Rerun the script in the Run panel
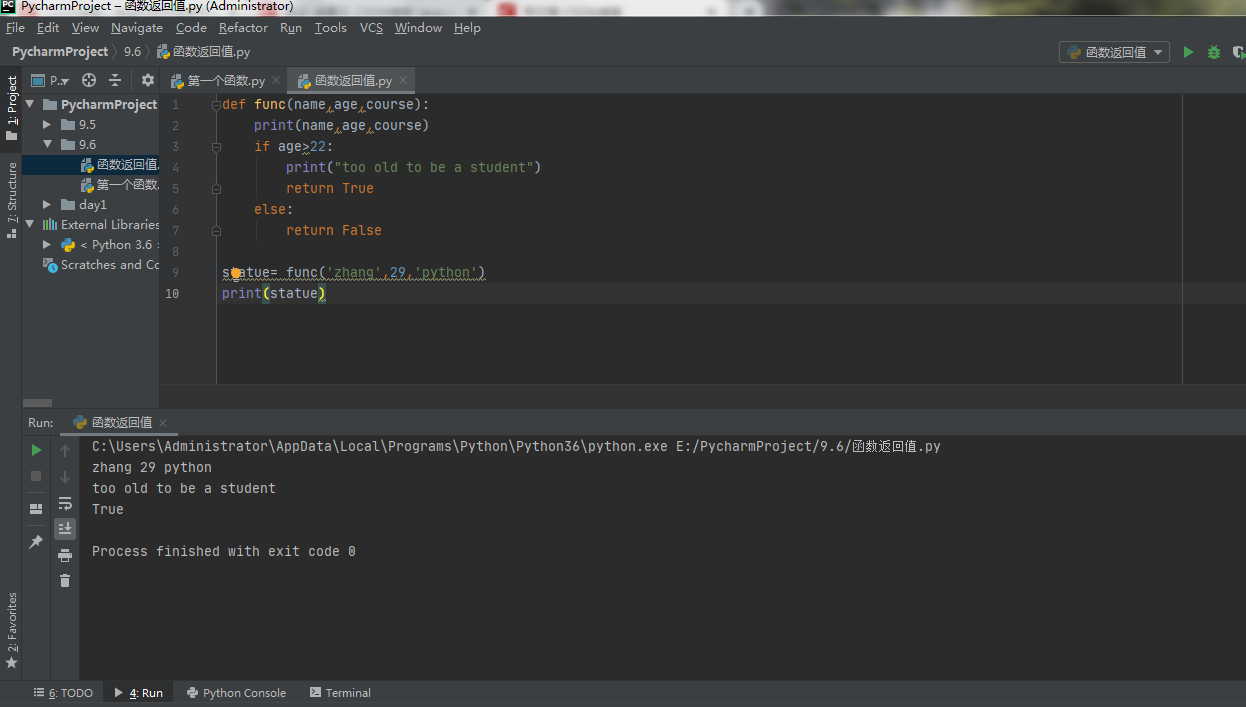The image size is (1246, 707). (x=36, y=450)
